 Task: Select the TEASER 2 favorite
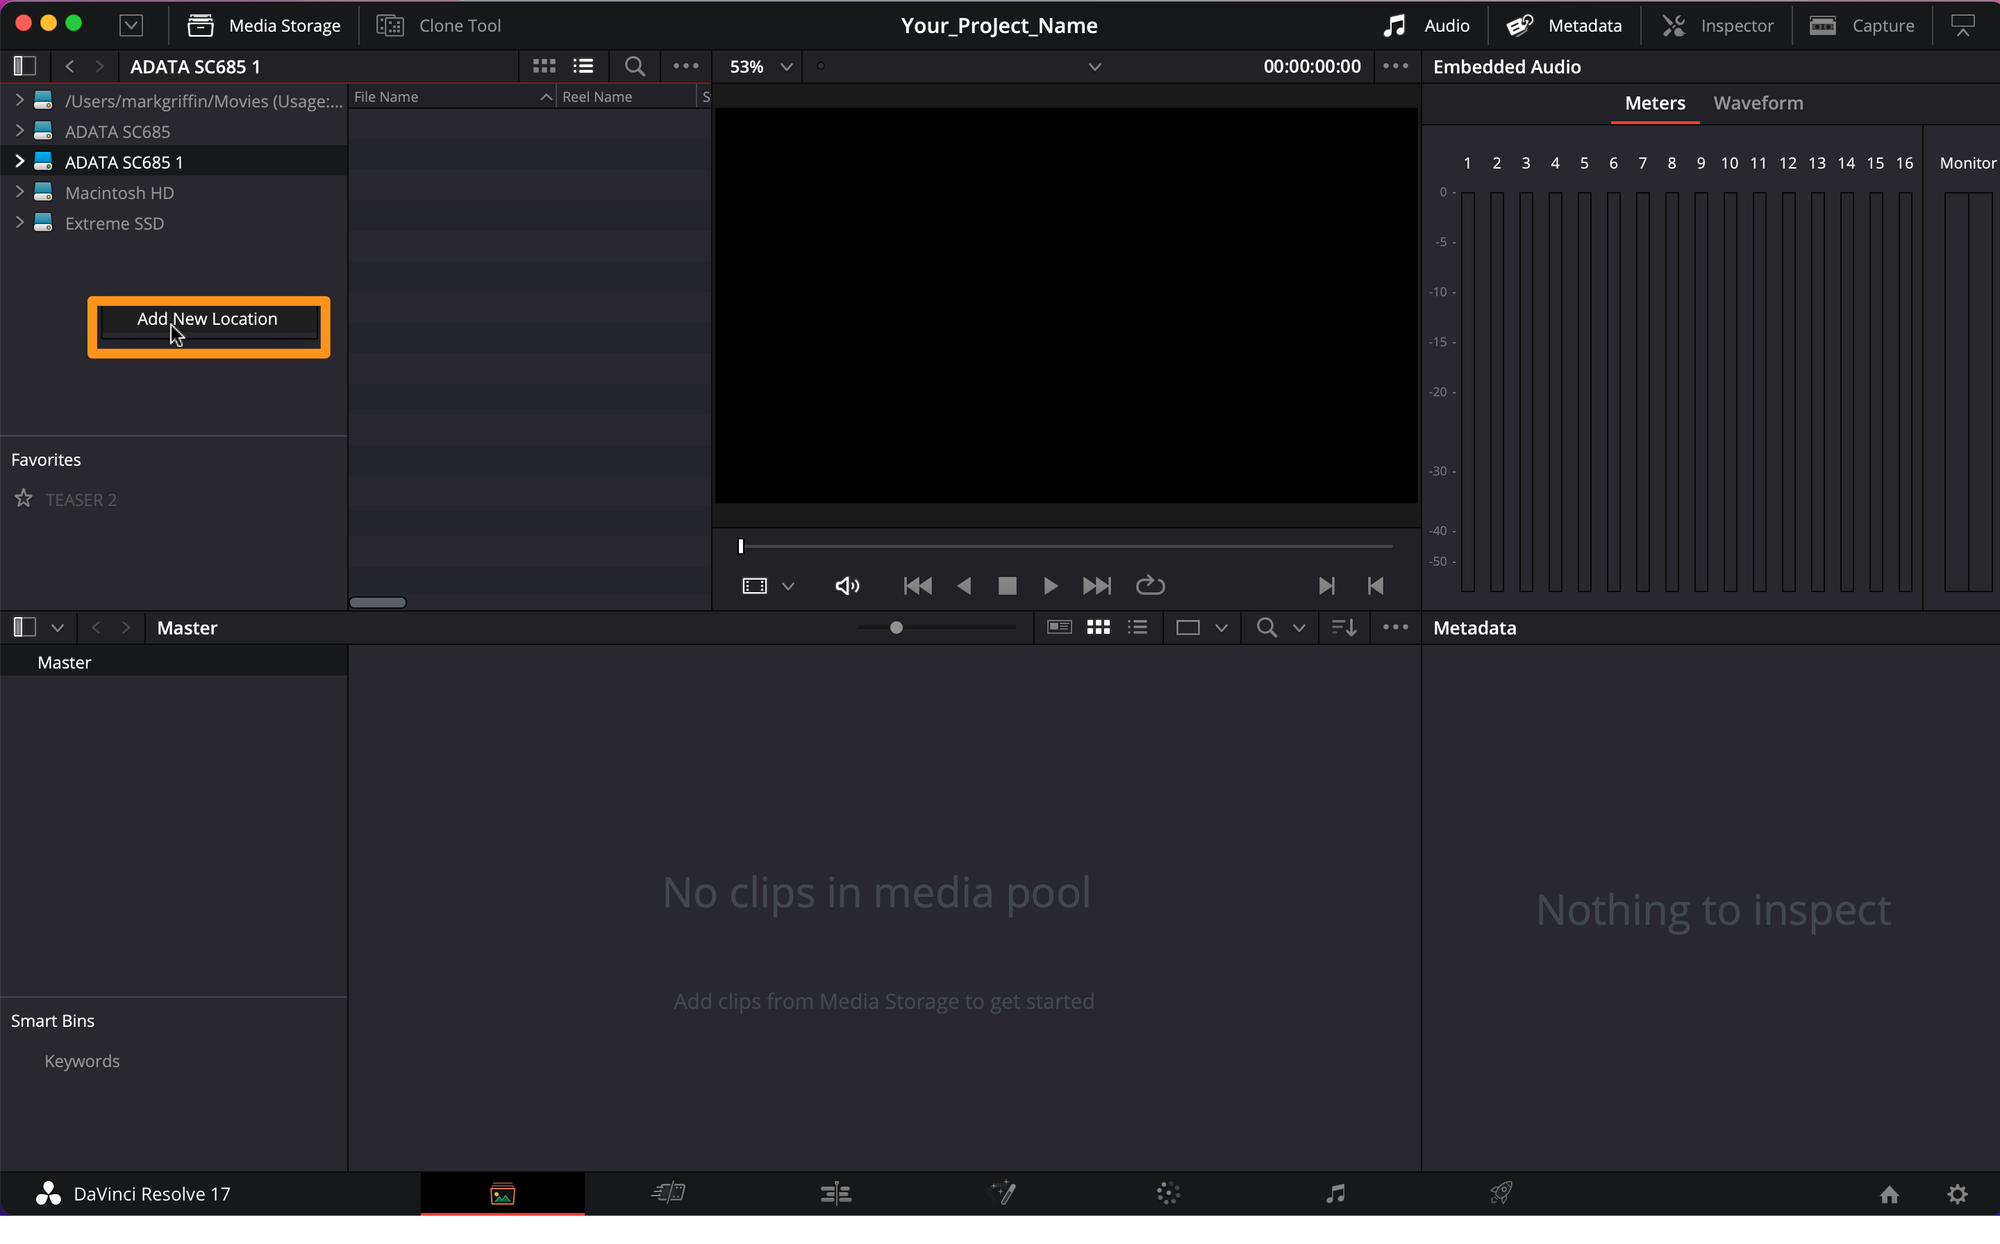[x=81, y=500]
